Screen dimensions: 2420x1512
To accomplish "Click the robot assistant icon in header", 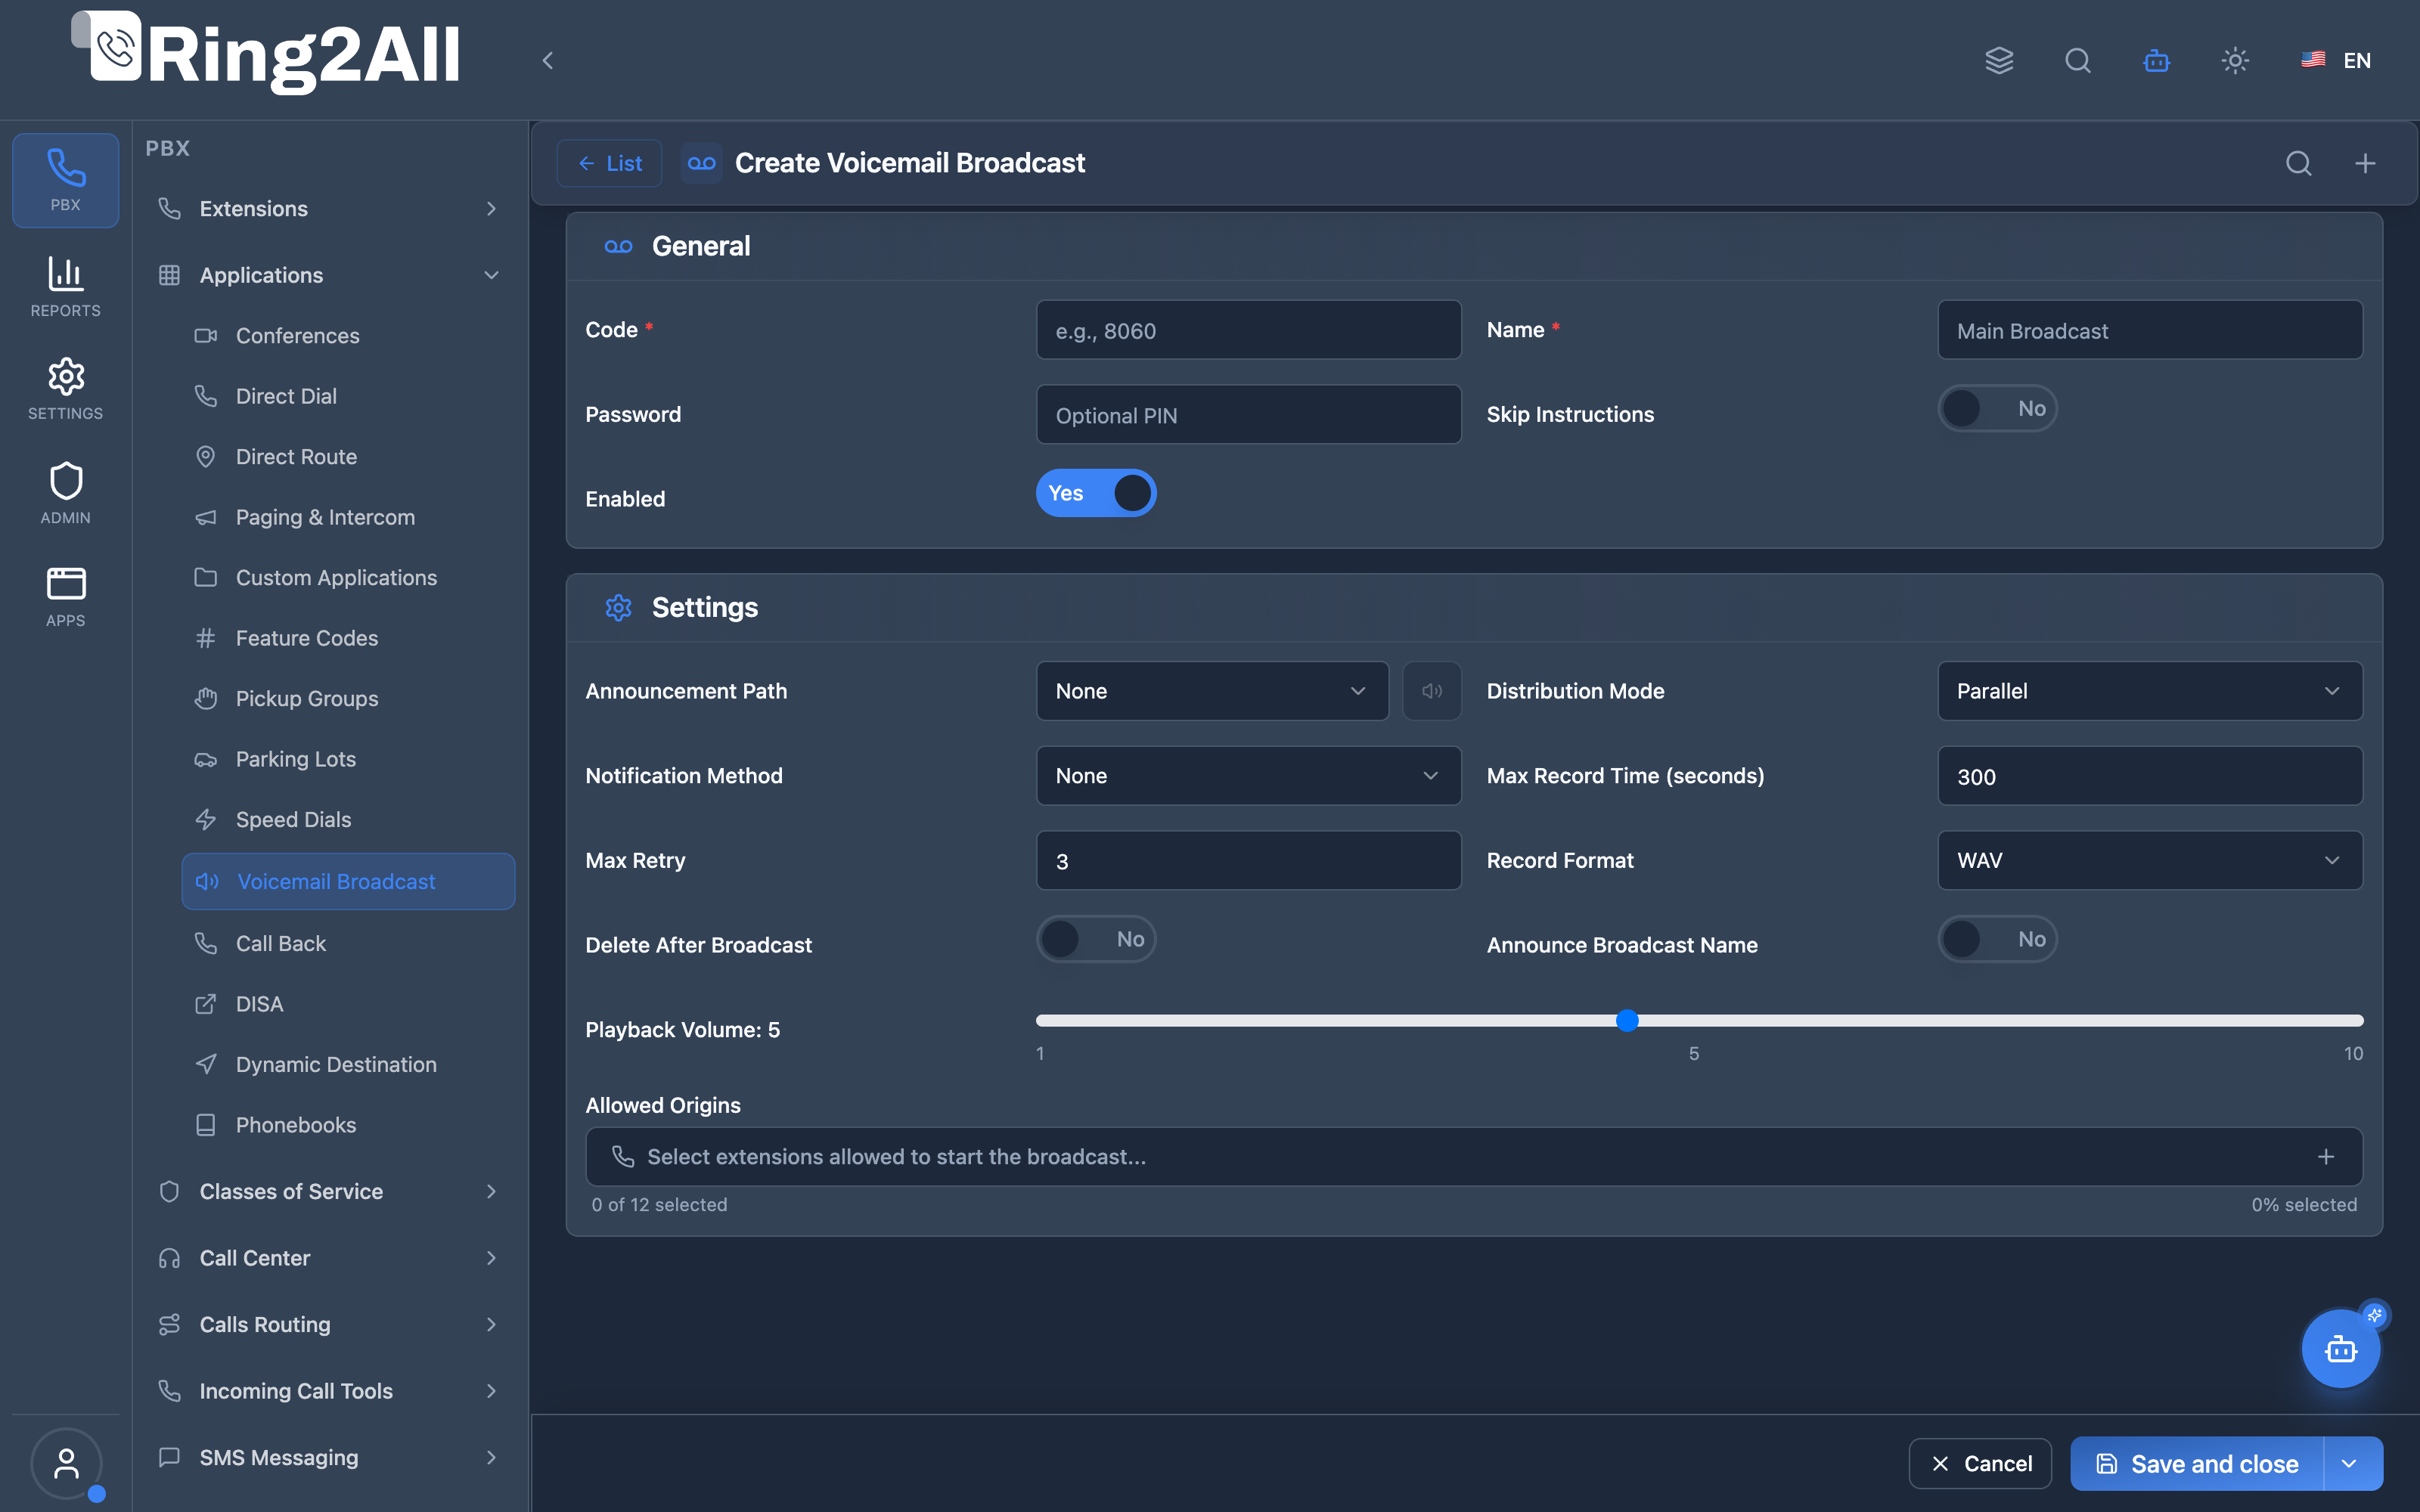I will pos(2157,61).
